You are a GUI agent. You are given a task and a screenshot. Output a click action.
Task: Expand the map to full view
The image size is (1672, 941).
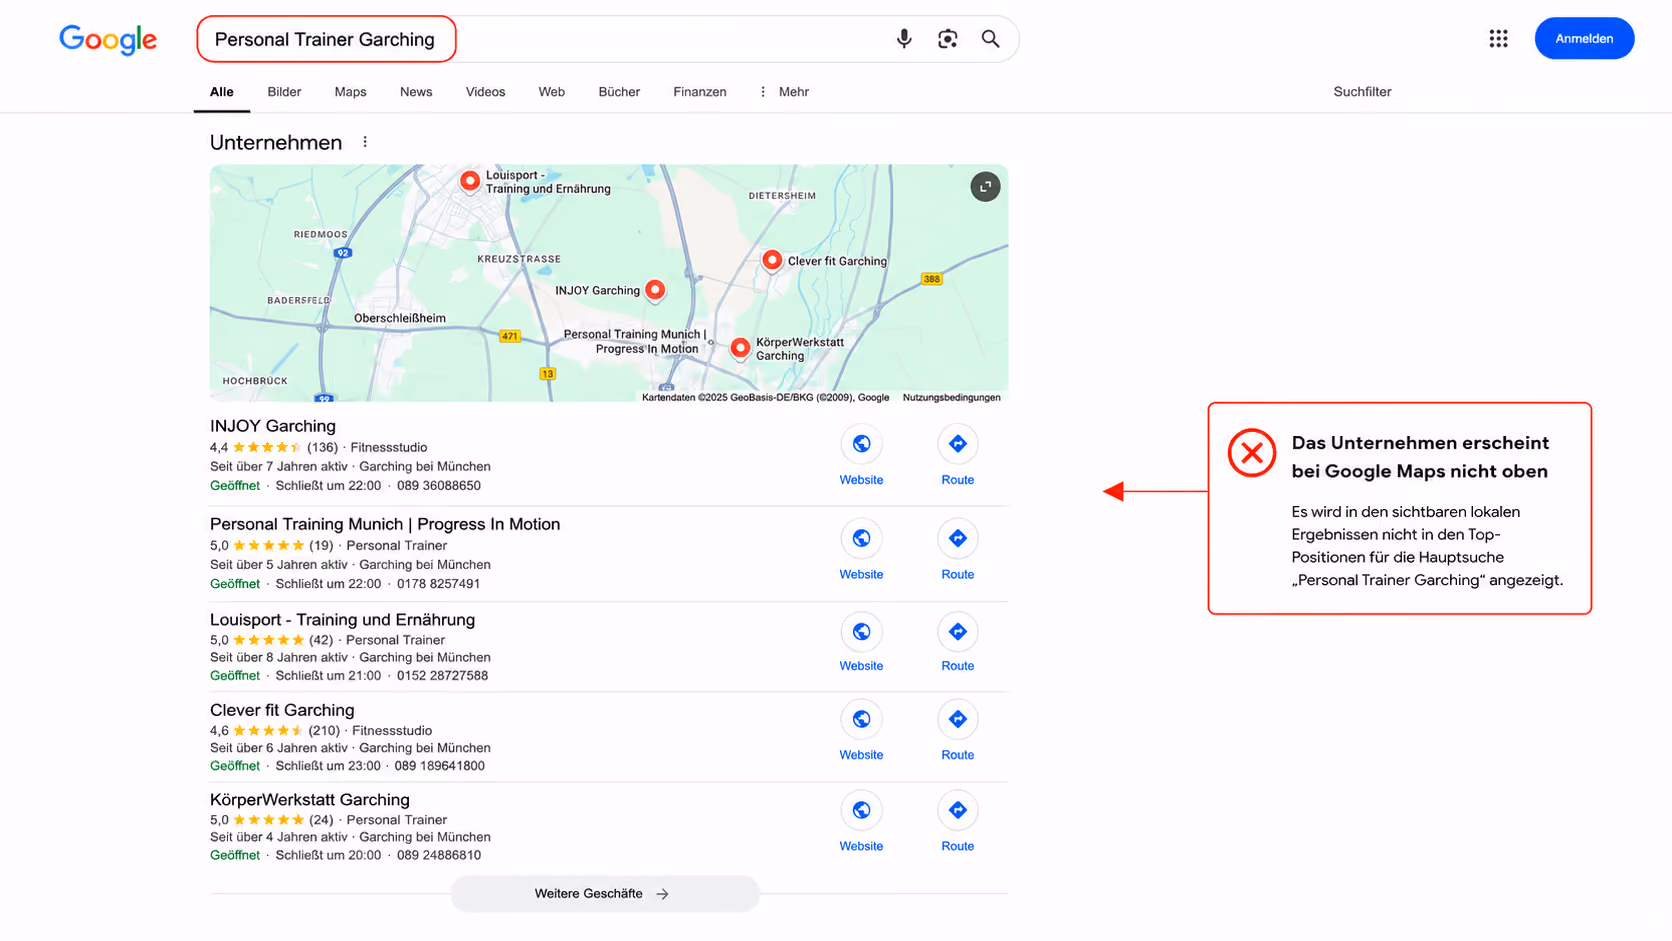pyautogui.click(x=985, y=187)
